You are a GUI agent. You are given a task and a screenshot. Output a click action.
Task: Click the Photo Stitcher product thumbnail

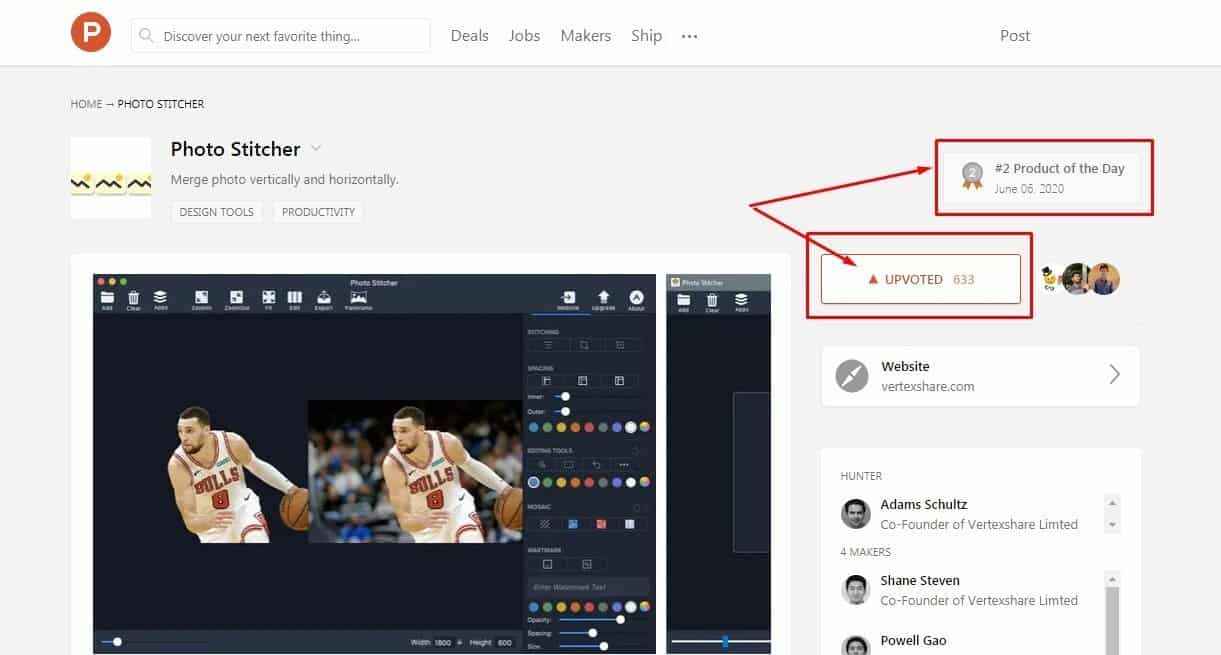click(x=110, y=178)
